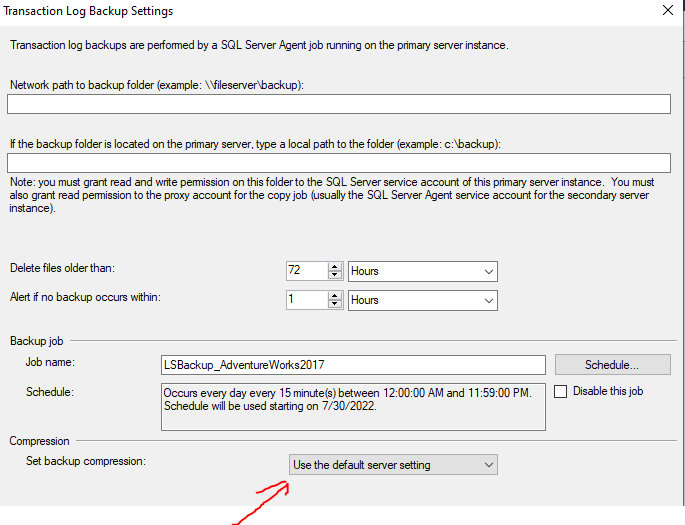The height and width of the screenshot is (525, 685).
Task: Click the 'Backup job' group heading
Action: (37, 341)
